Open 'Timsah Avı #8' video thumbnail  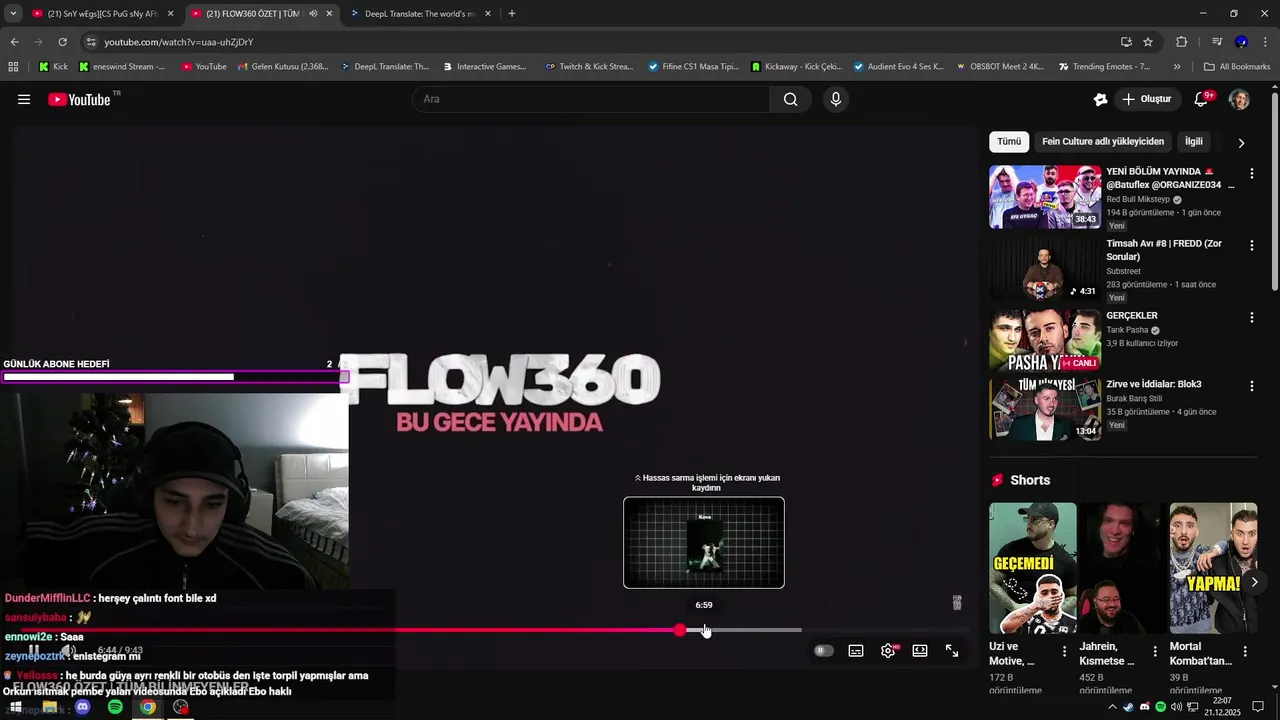coord(1045,269)
